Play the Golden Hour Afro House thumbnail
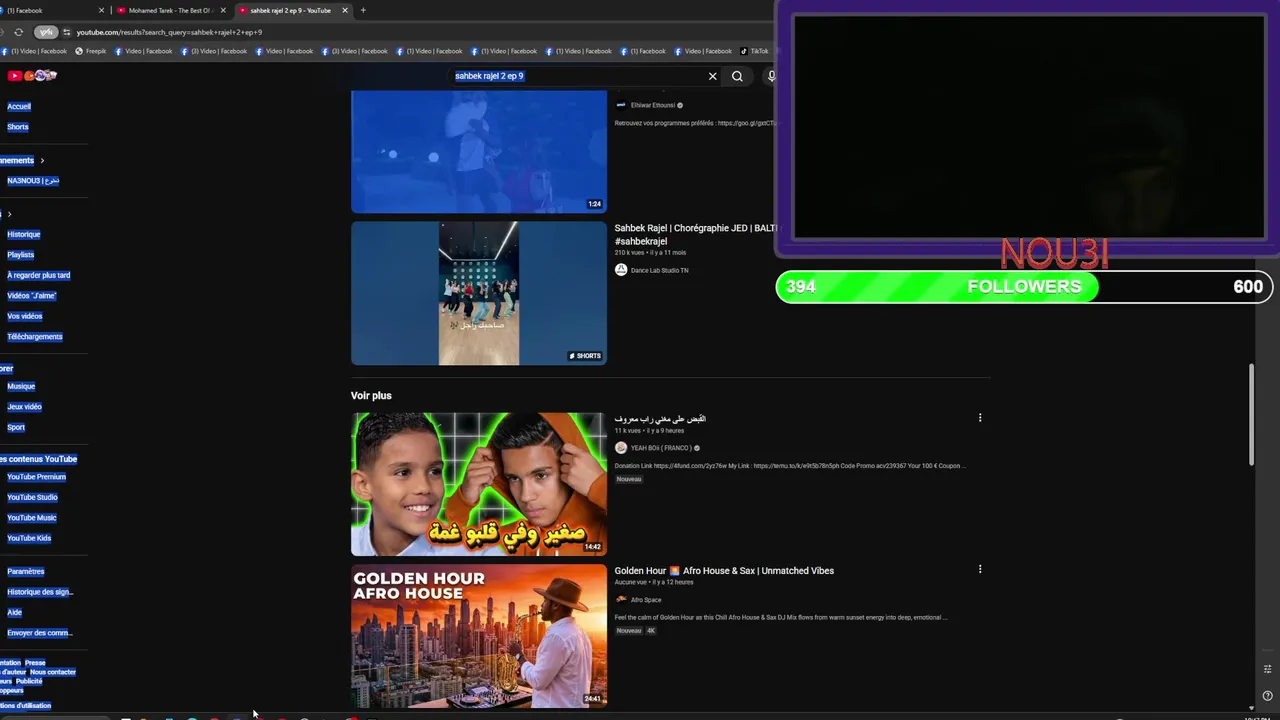 coord(479,636)
